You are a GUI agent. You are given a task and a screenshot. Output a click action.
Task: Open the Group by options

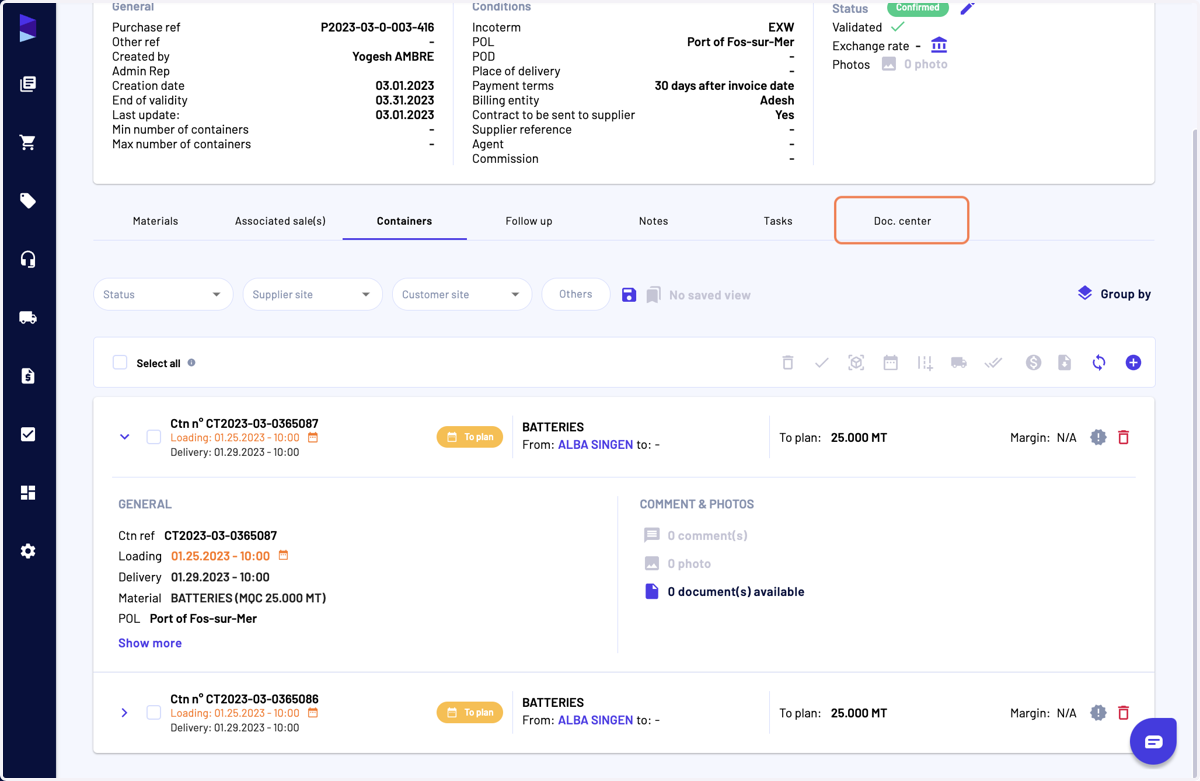coord(1114,294)
